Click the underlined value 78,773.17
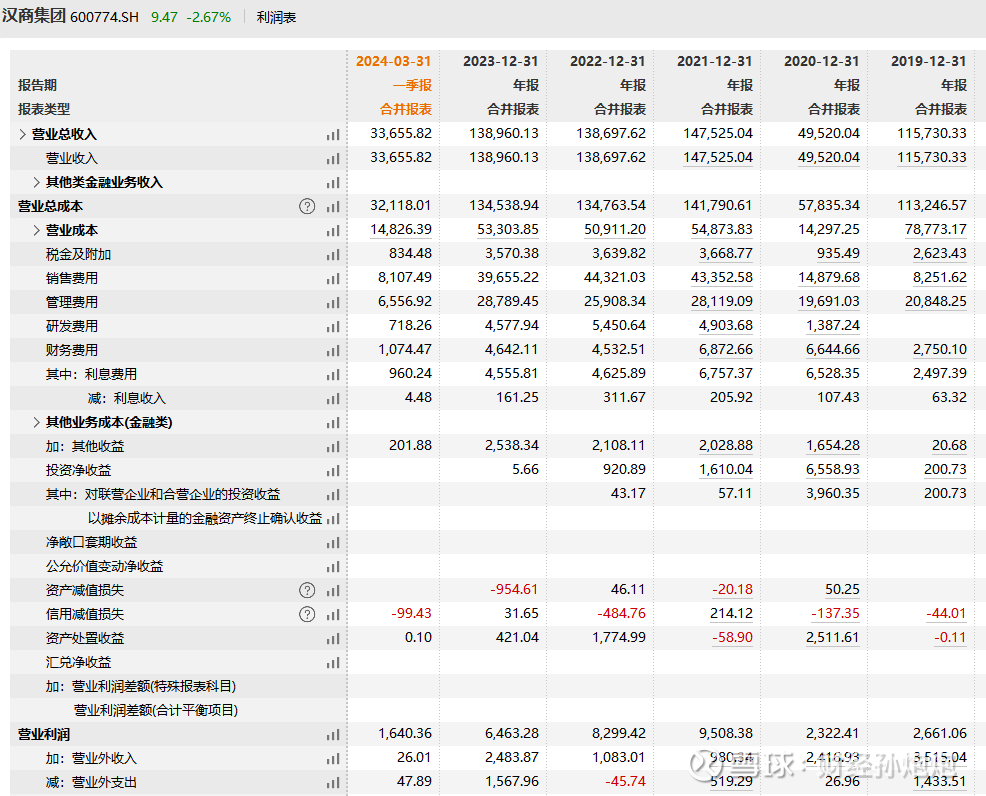 [x=936, y=229]
